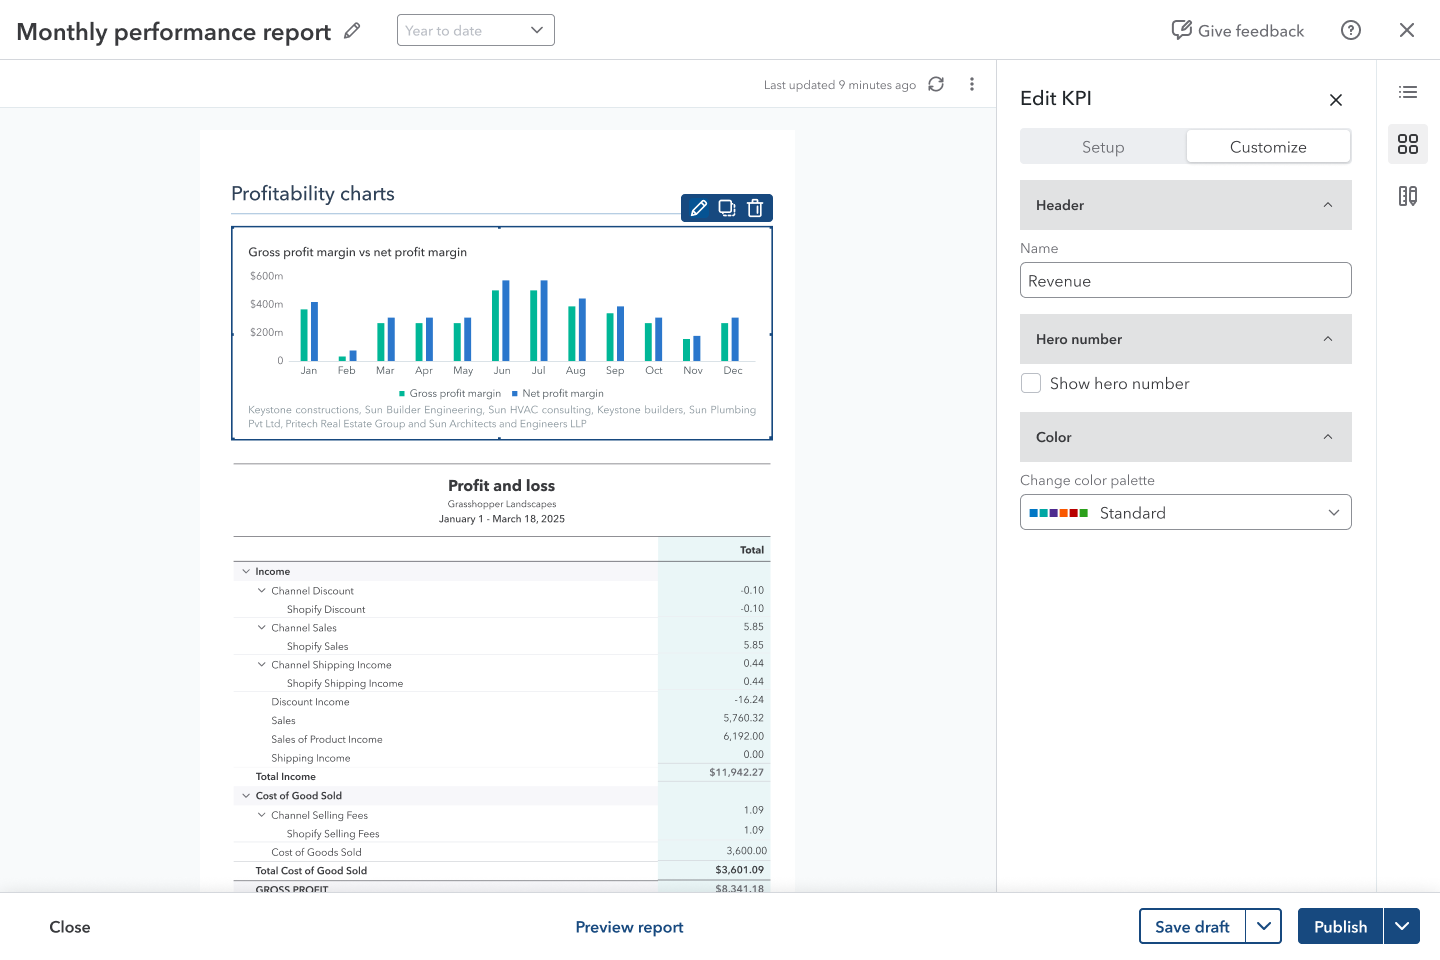Open the bookmark book sidebar icon
1440x960 pixels.
[x=1408, y=196]
